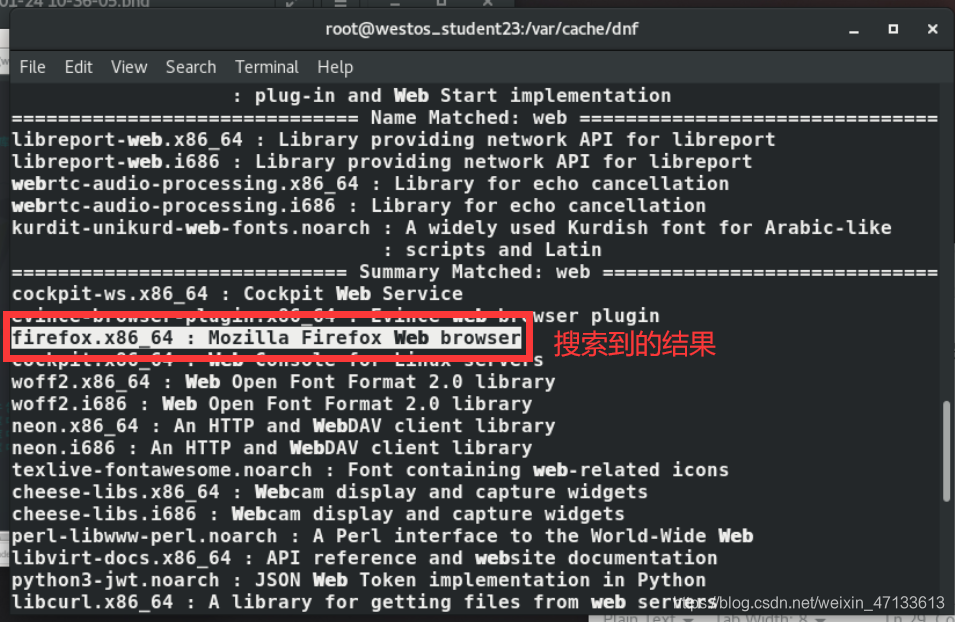The height and width of the screenshot is (622, 955).
Task: Click perl-libwww-perl.noarch line
Action: [x=382, y=536]
